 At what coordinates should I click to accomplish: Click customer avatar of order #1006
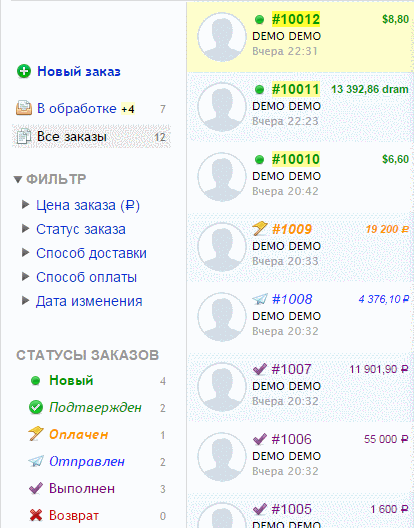pos(222,457)
